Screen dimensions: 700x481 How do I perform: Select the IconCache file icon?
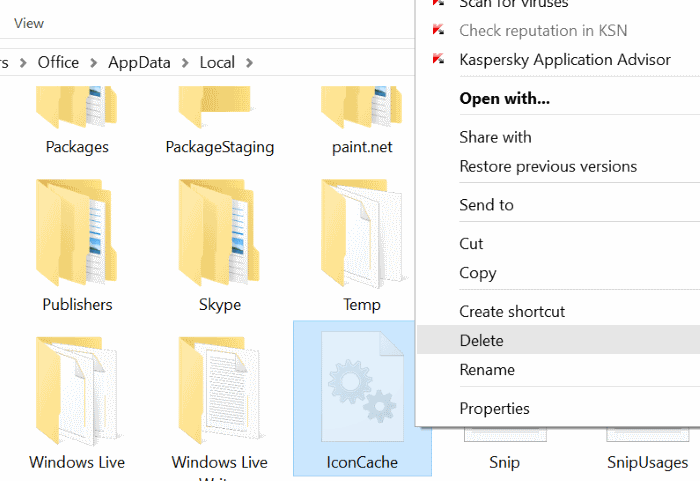[362, 386]
